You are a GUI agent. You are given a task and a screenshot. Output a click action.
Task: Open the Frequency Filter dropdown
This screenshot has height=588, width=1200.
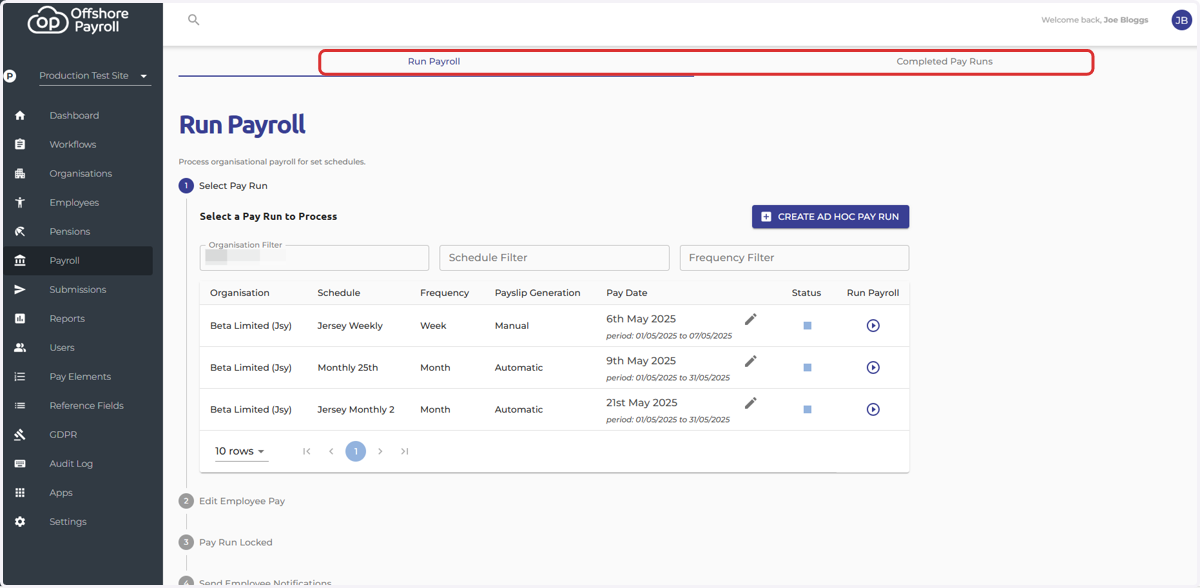tap(794, 257)
